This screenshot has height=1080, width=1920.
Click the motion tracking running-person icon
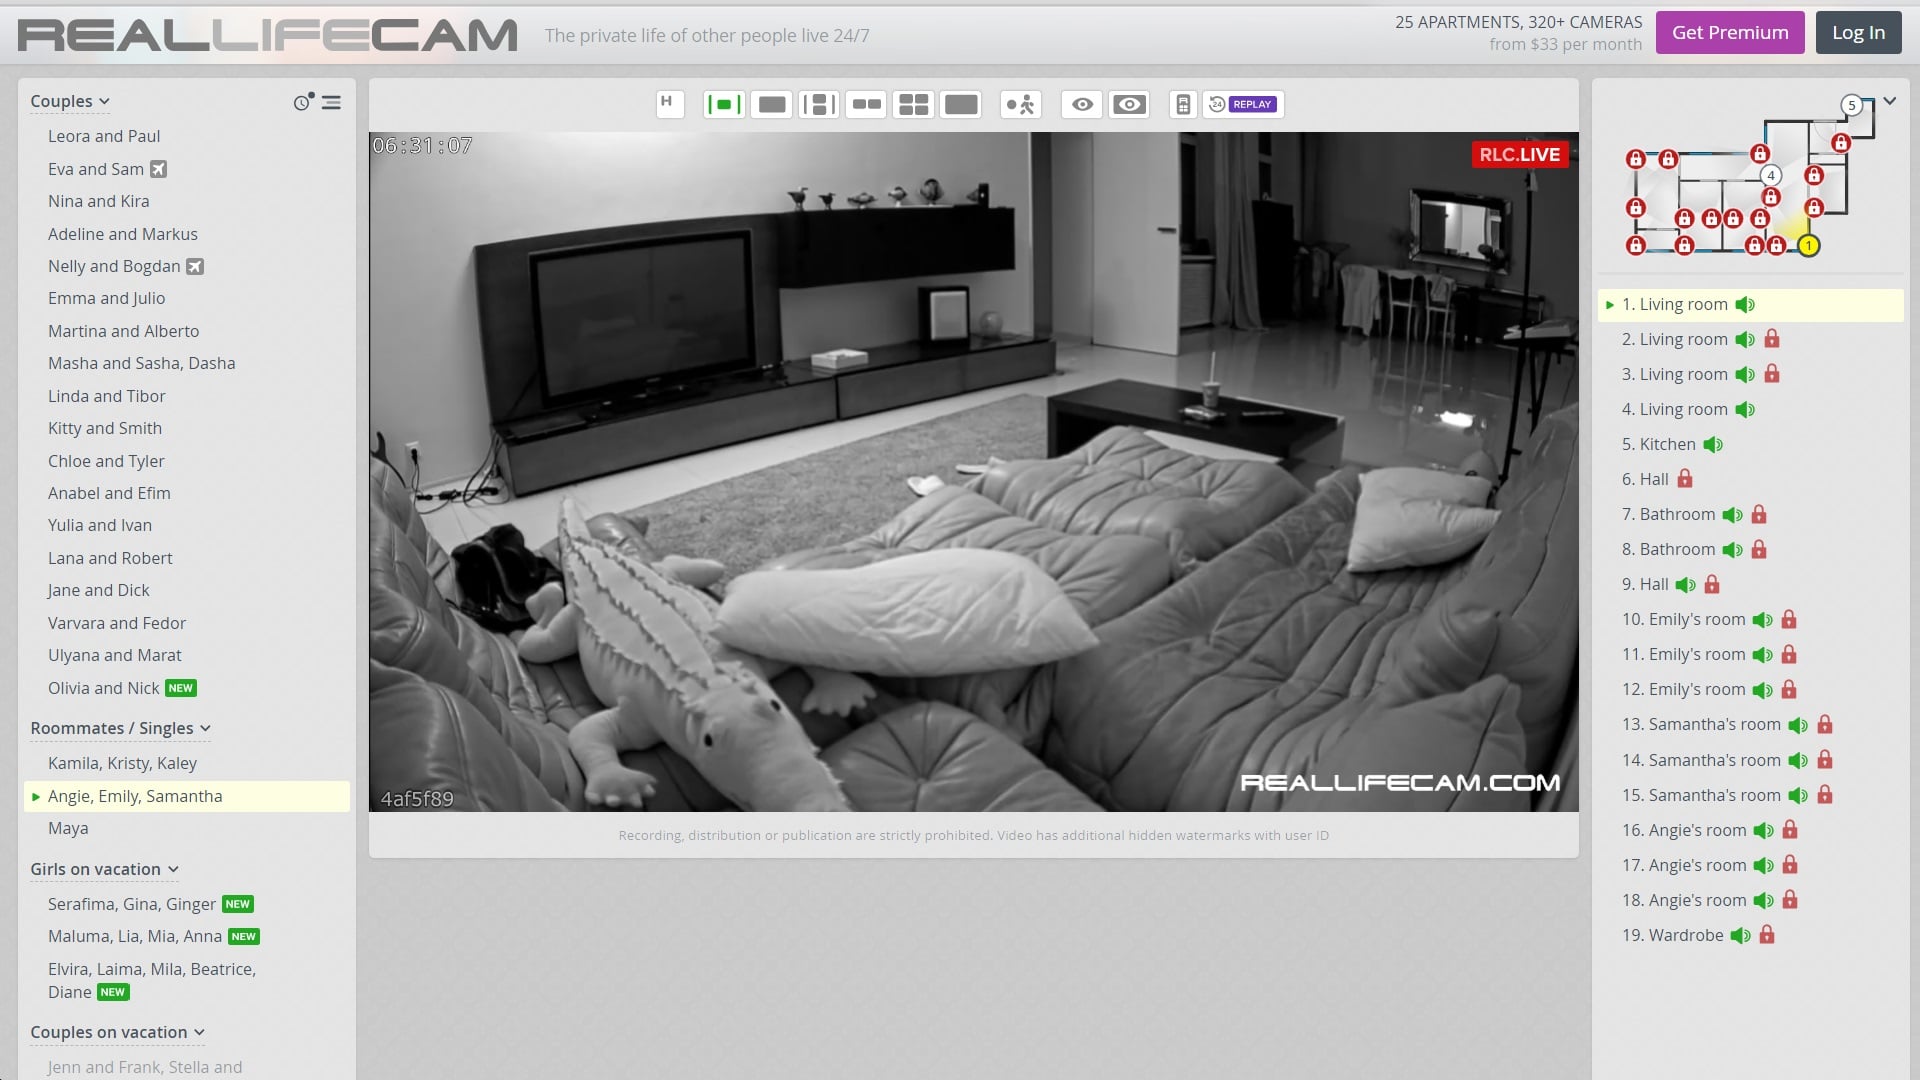coord(1021,104)
